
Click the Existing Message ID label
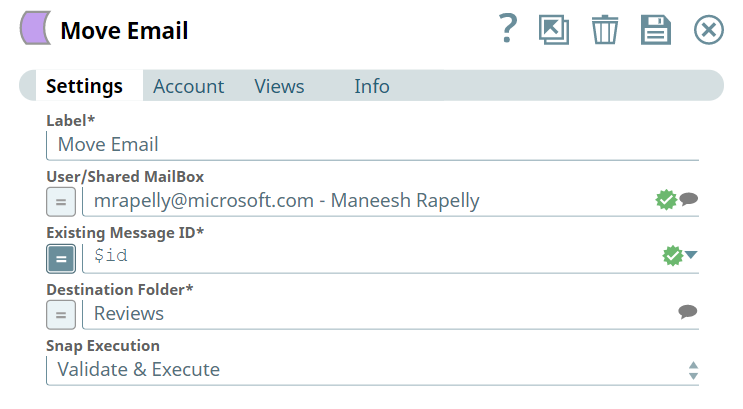[125, 233]
